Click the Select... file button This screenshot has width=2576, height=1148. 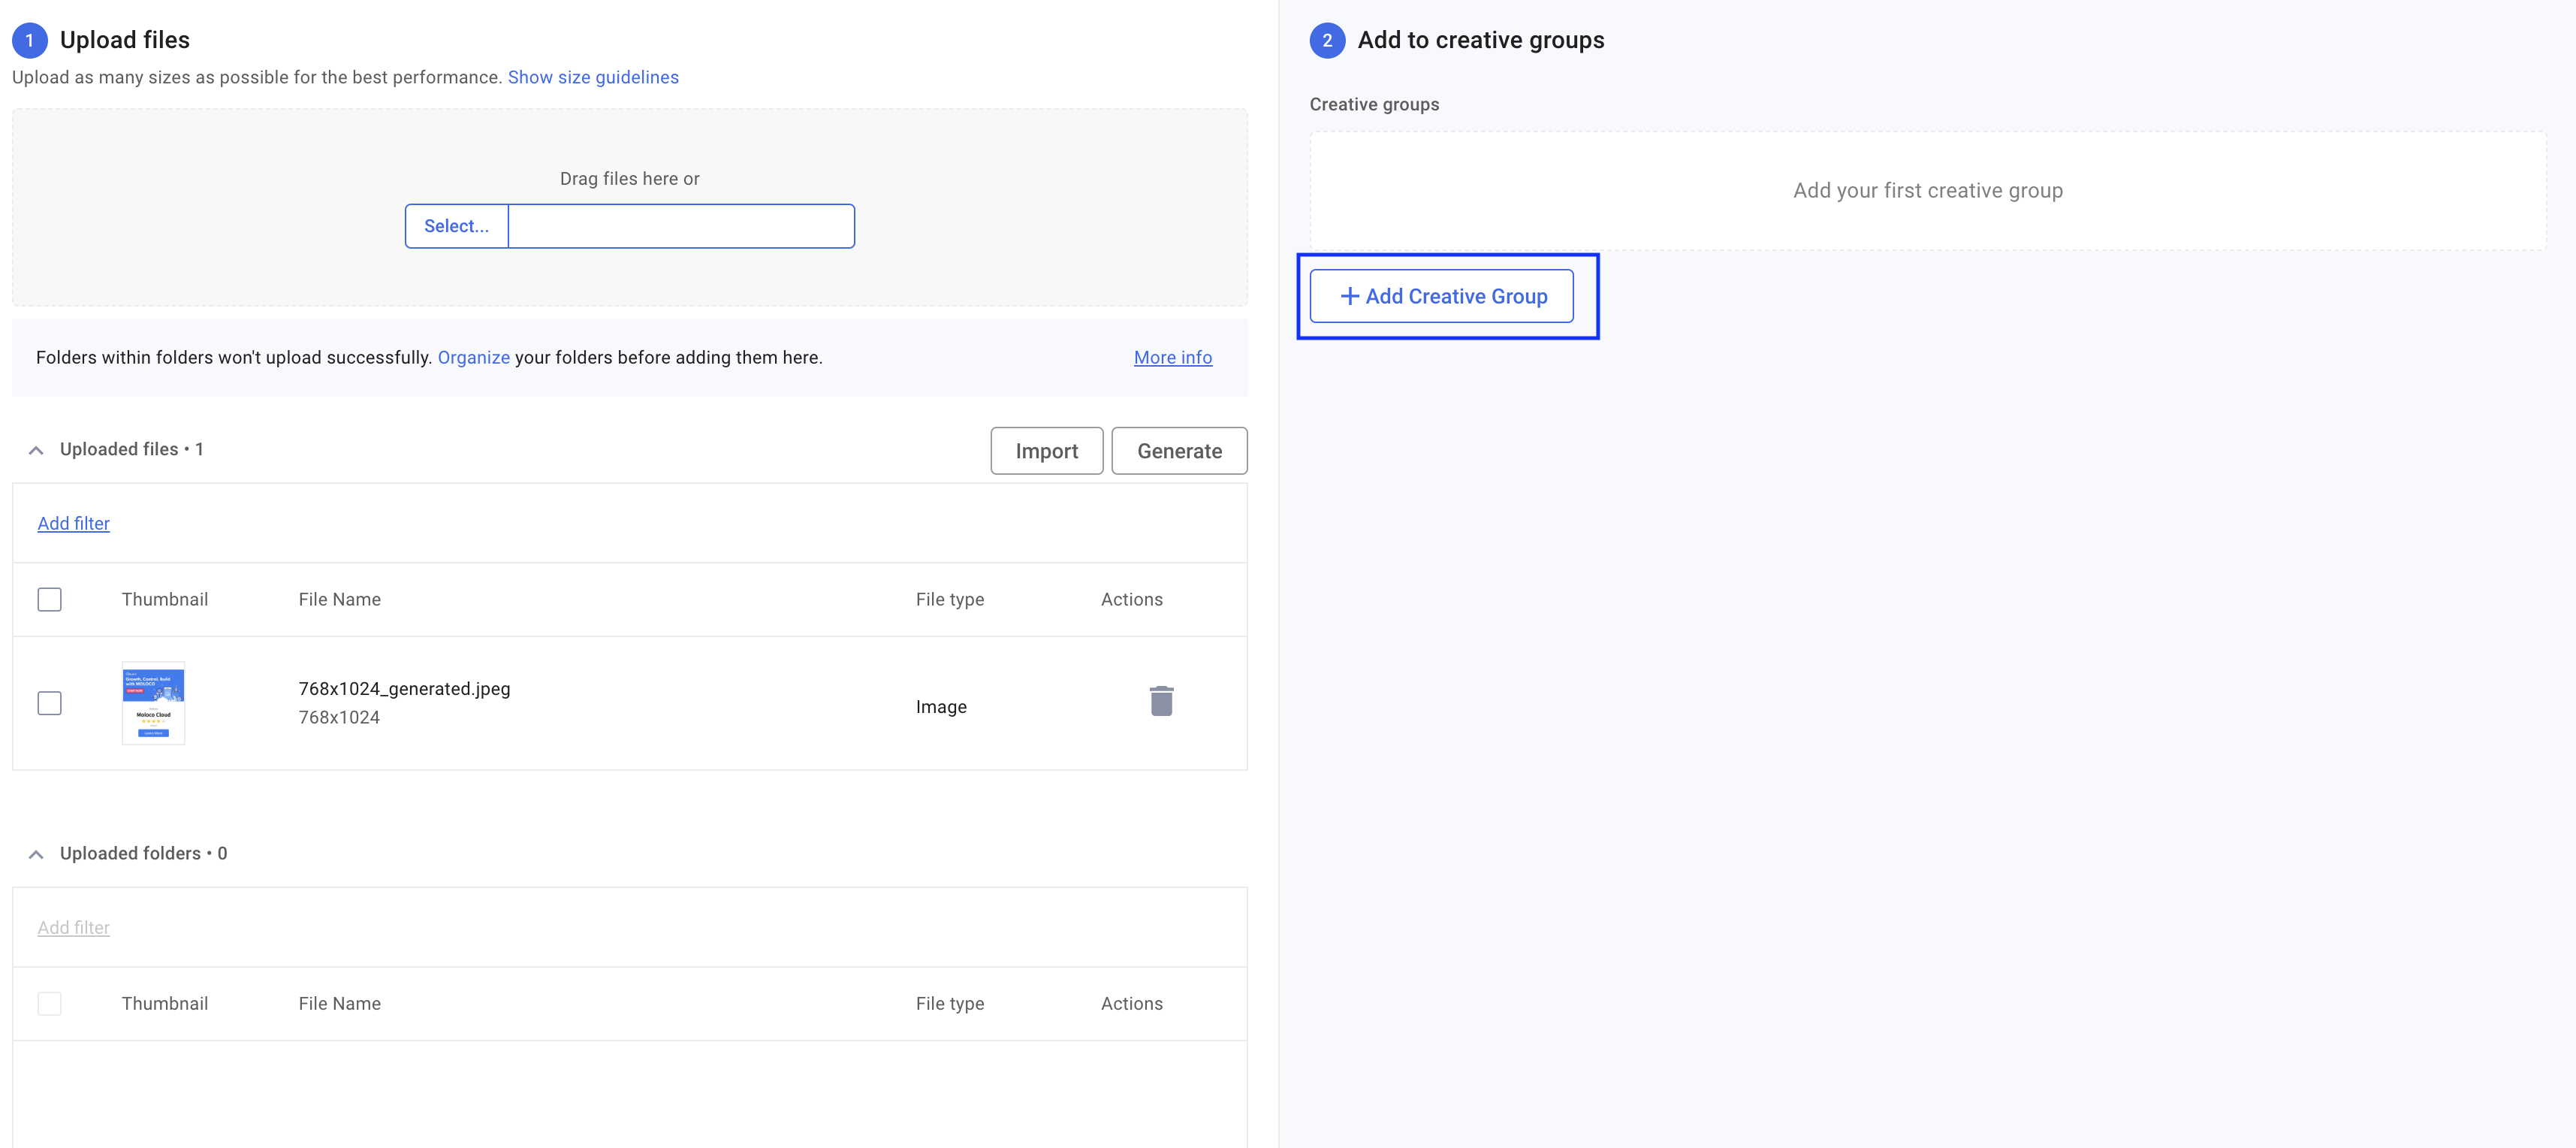[x=457, y=226]
